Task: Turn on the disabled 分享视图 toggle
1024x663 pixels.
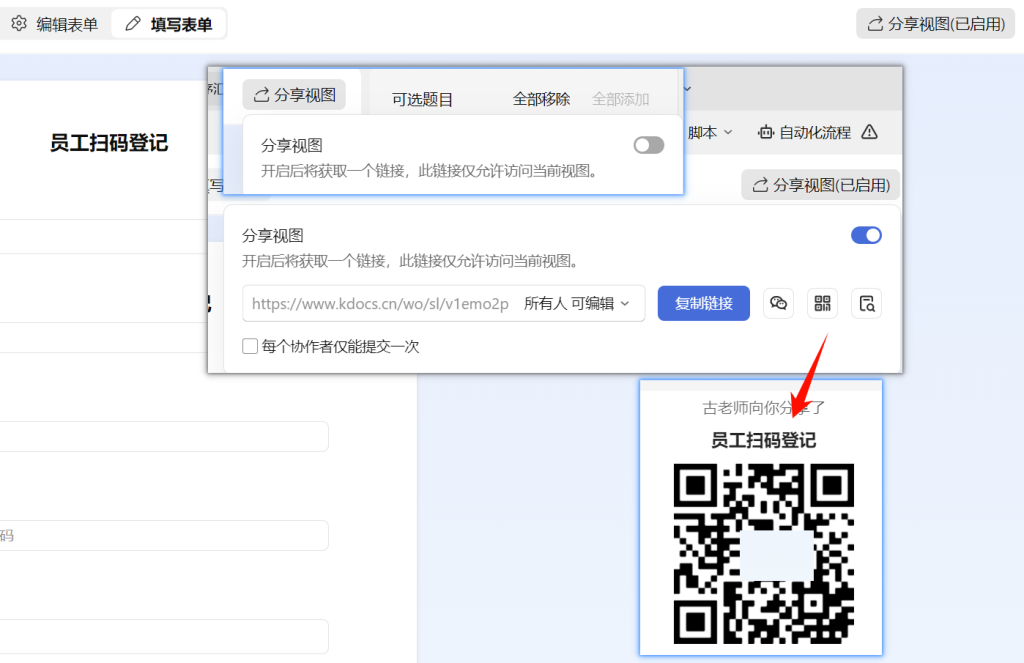Action: (x=648, y=145)
